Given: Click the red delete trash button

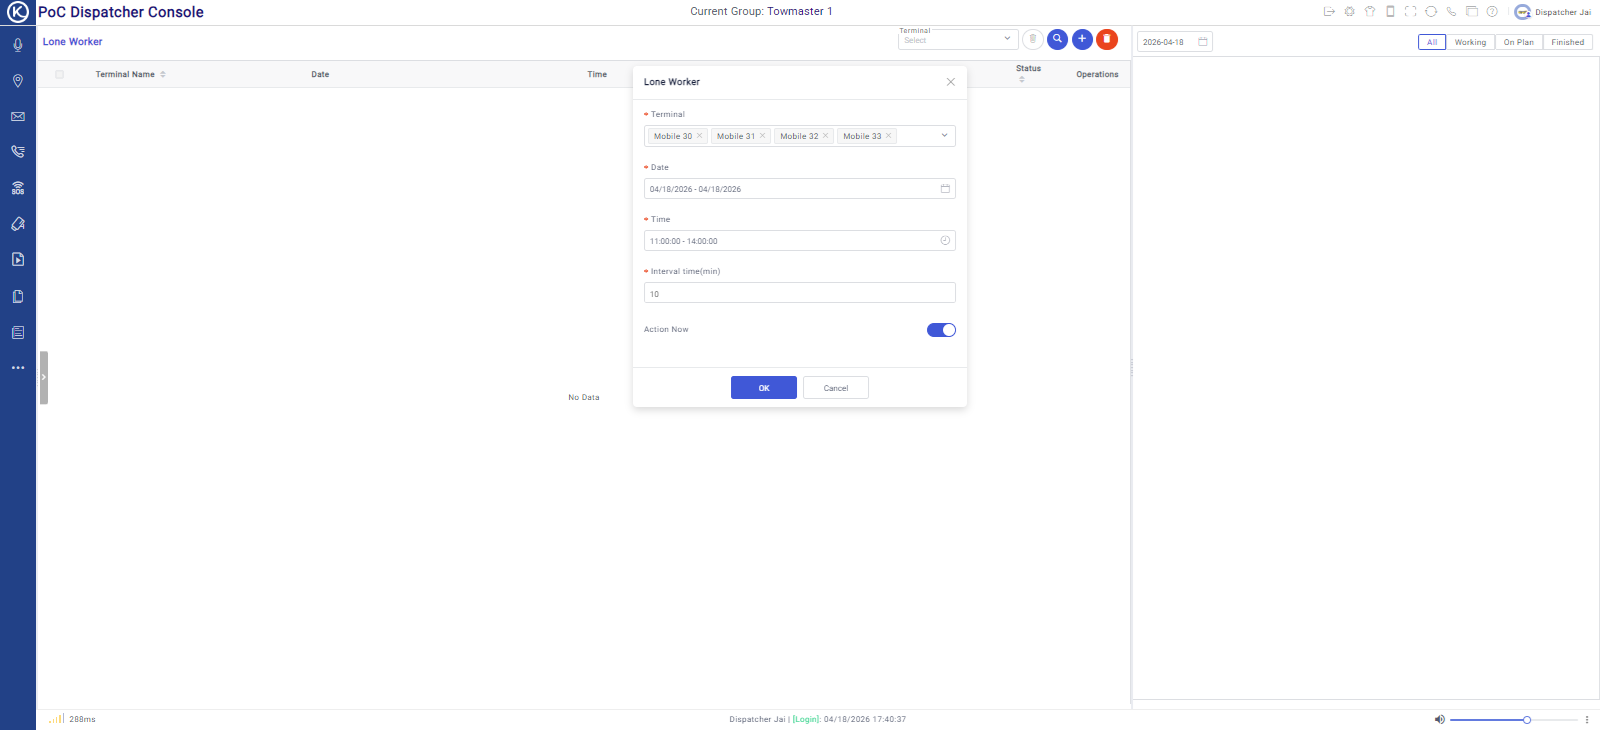Looking at the screenshot, I should click(x=1107, y=39).
